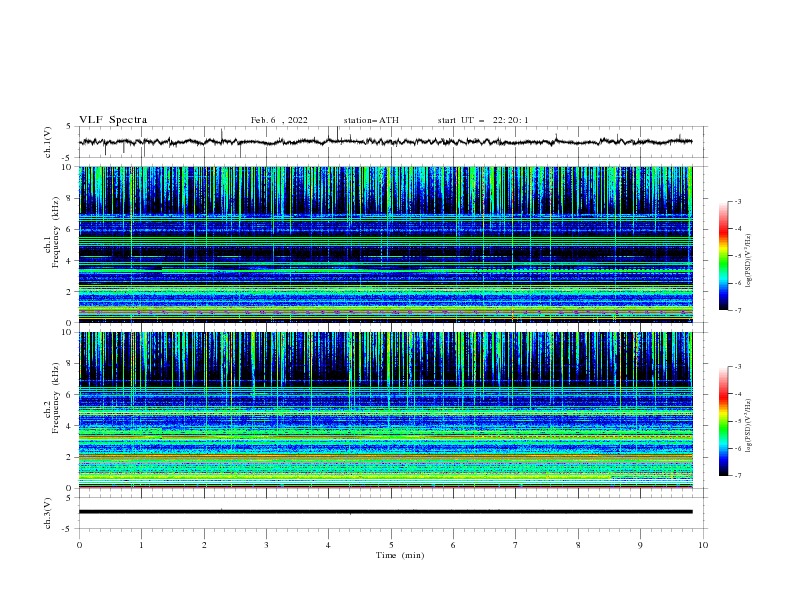This screenshot has width=792, height=612.
Task: Click the ch.1 "Frequency (kHz)" axis label
Action: pyautogui.click(x=56, y=233)
